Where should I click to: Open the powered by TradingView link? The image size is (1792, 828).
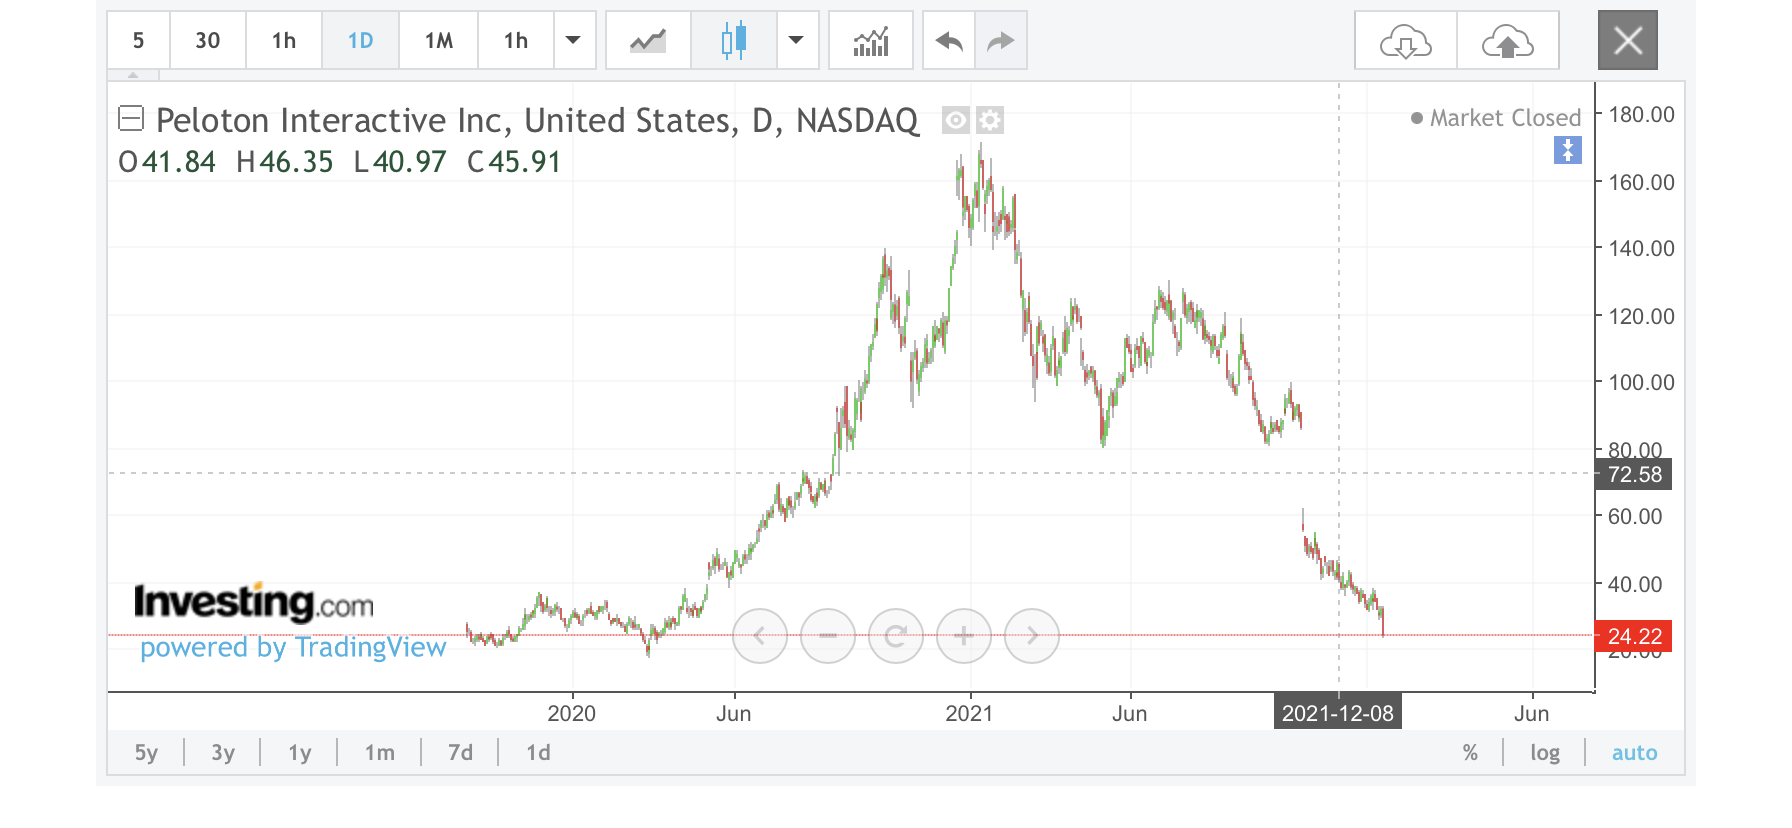(293, 648)
